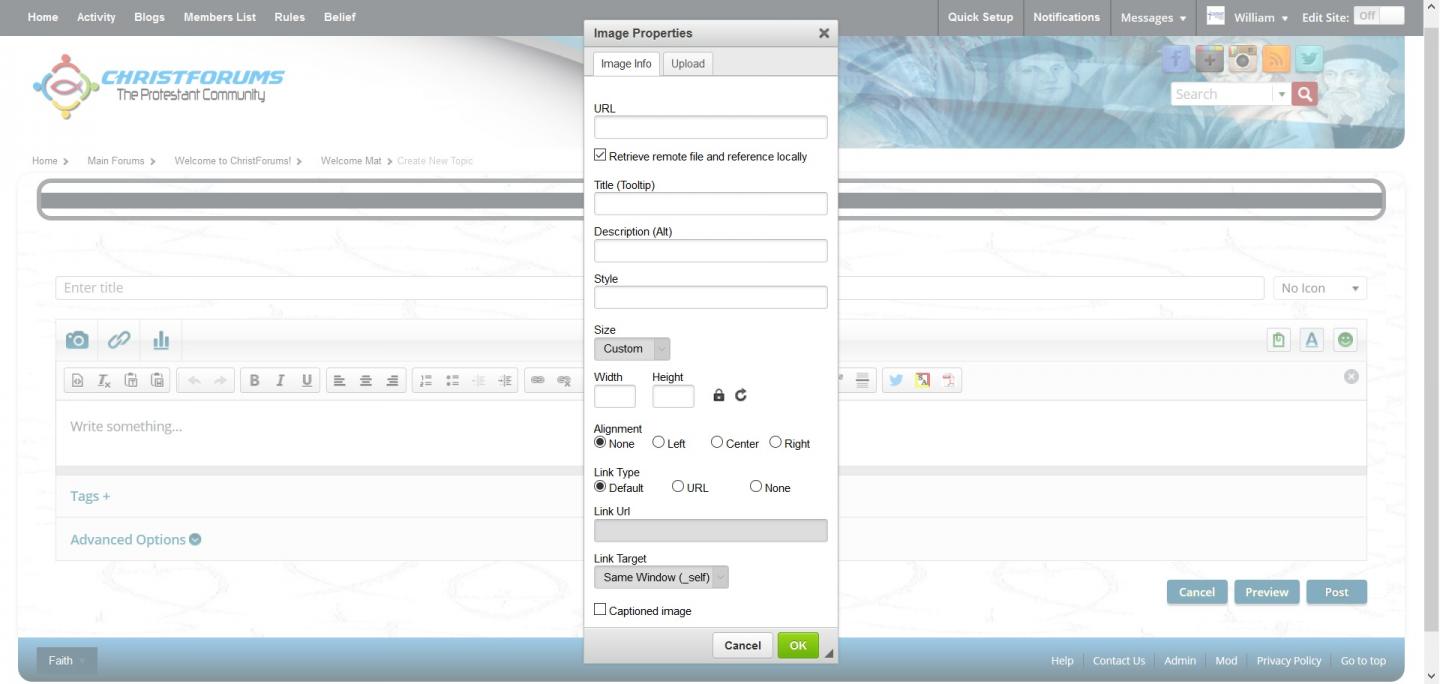Toggle source code view icon

pyautogui.click(x=77, y=380)
